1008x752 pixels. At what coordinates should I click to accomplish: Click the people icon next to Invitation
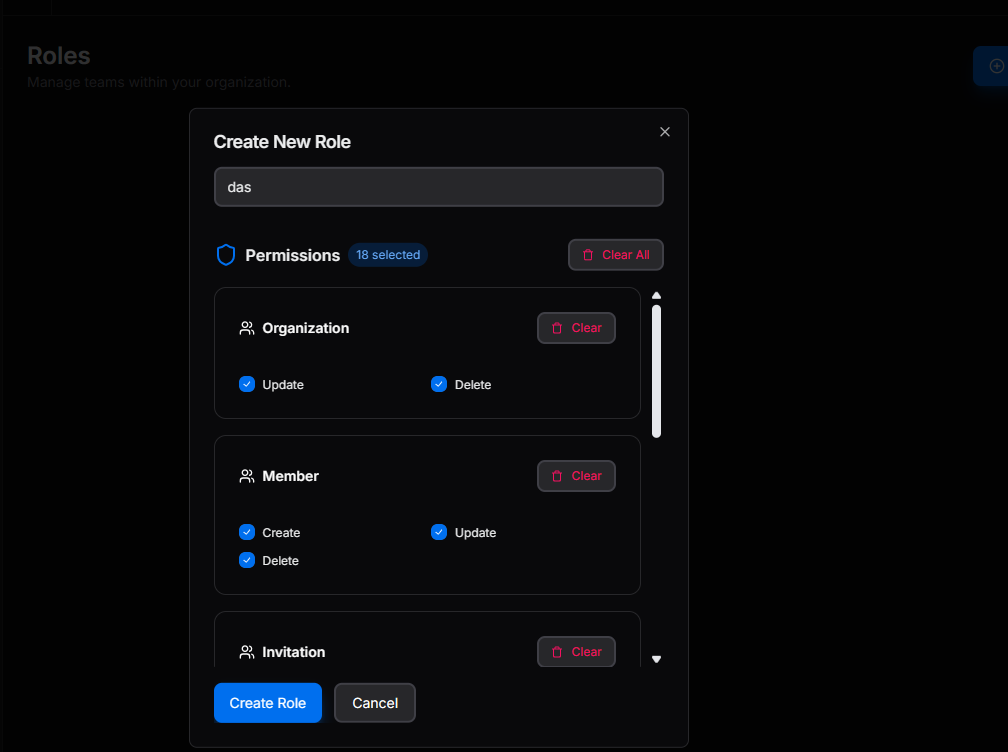point(246,651)
